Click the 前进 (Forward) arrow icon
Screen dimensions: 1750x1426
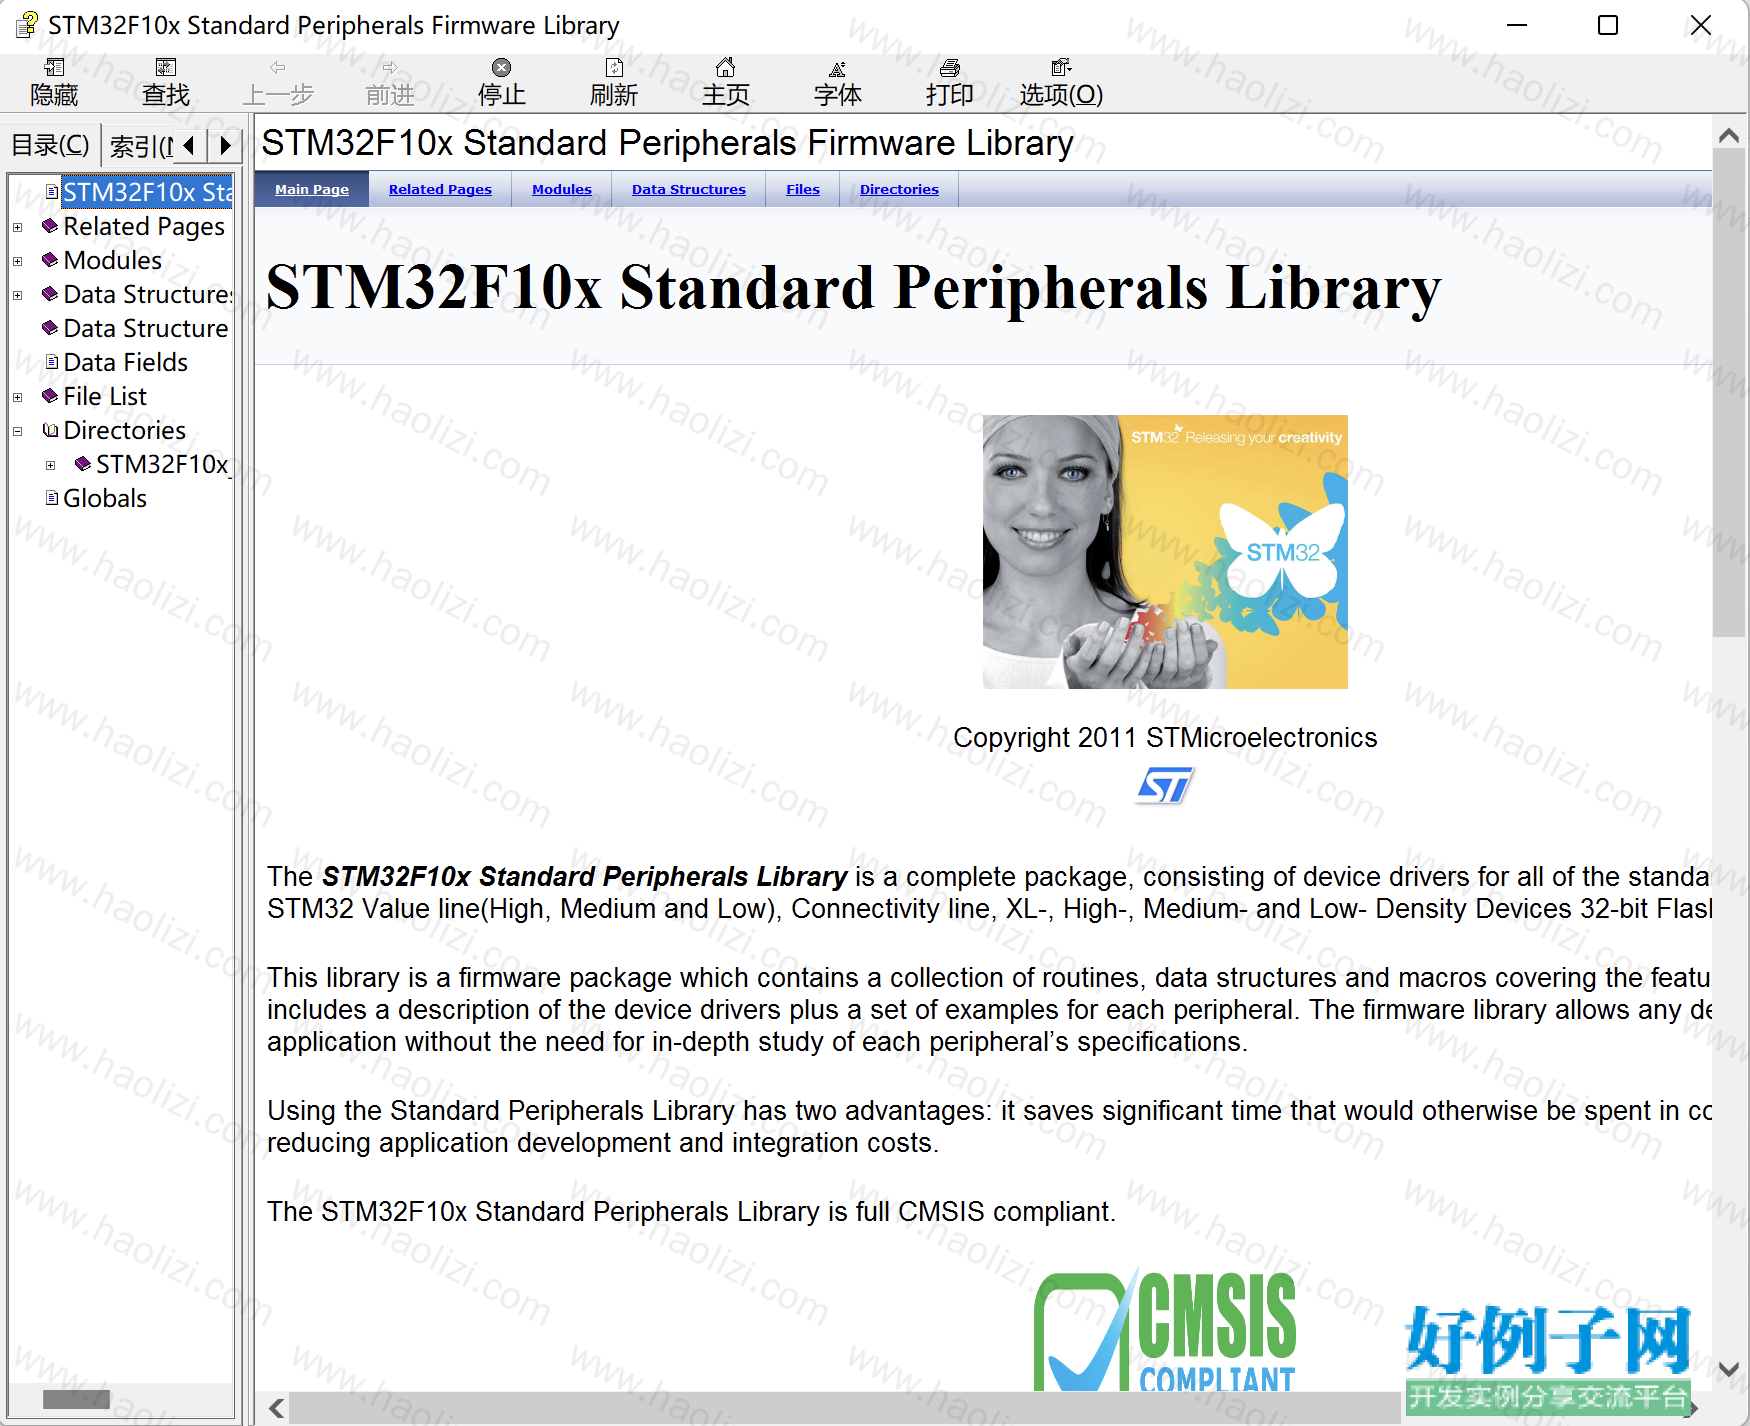coord(390,68)
